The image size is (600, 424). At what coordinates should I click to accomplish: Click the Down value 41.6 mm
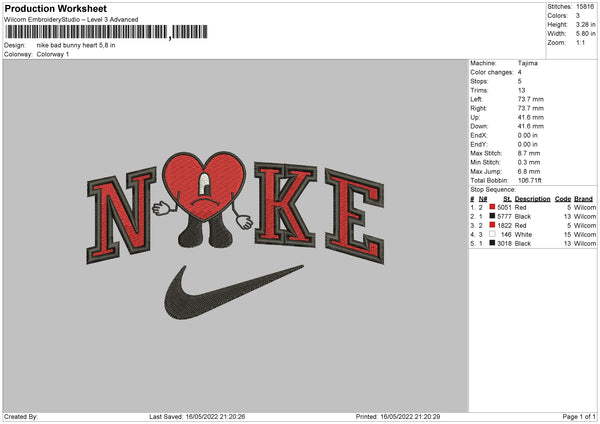[x=531, y=126]
